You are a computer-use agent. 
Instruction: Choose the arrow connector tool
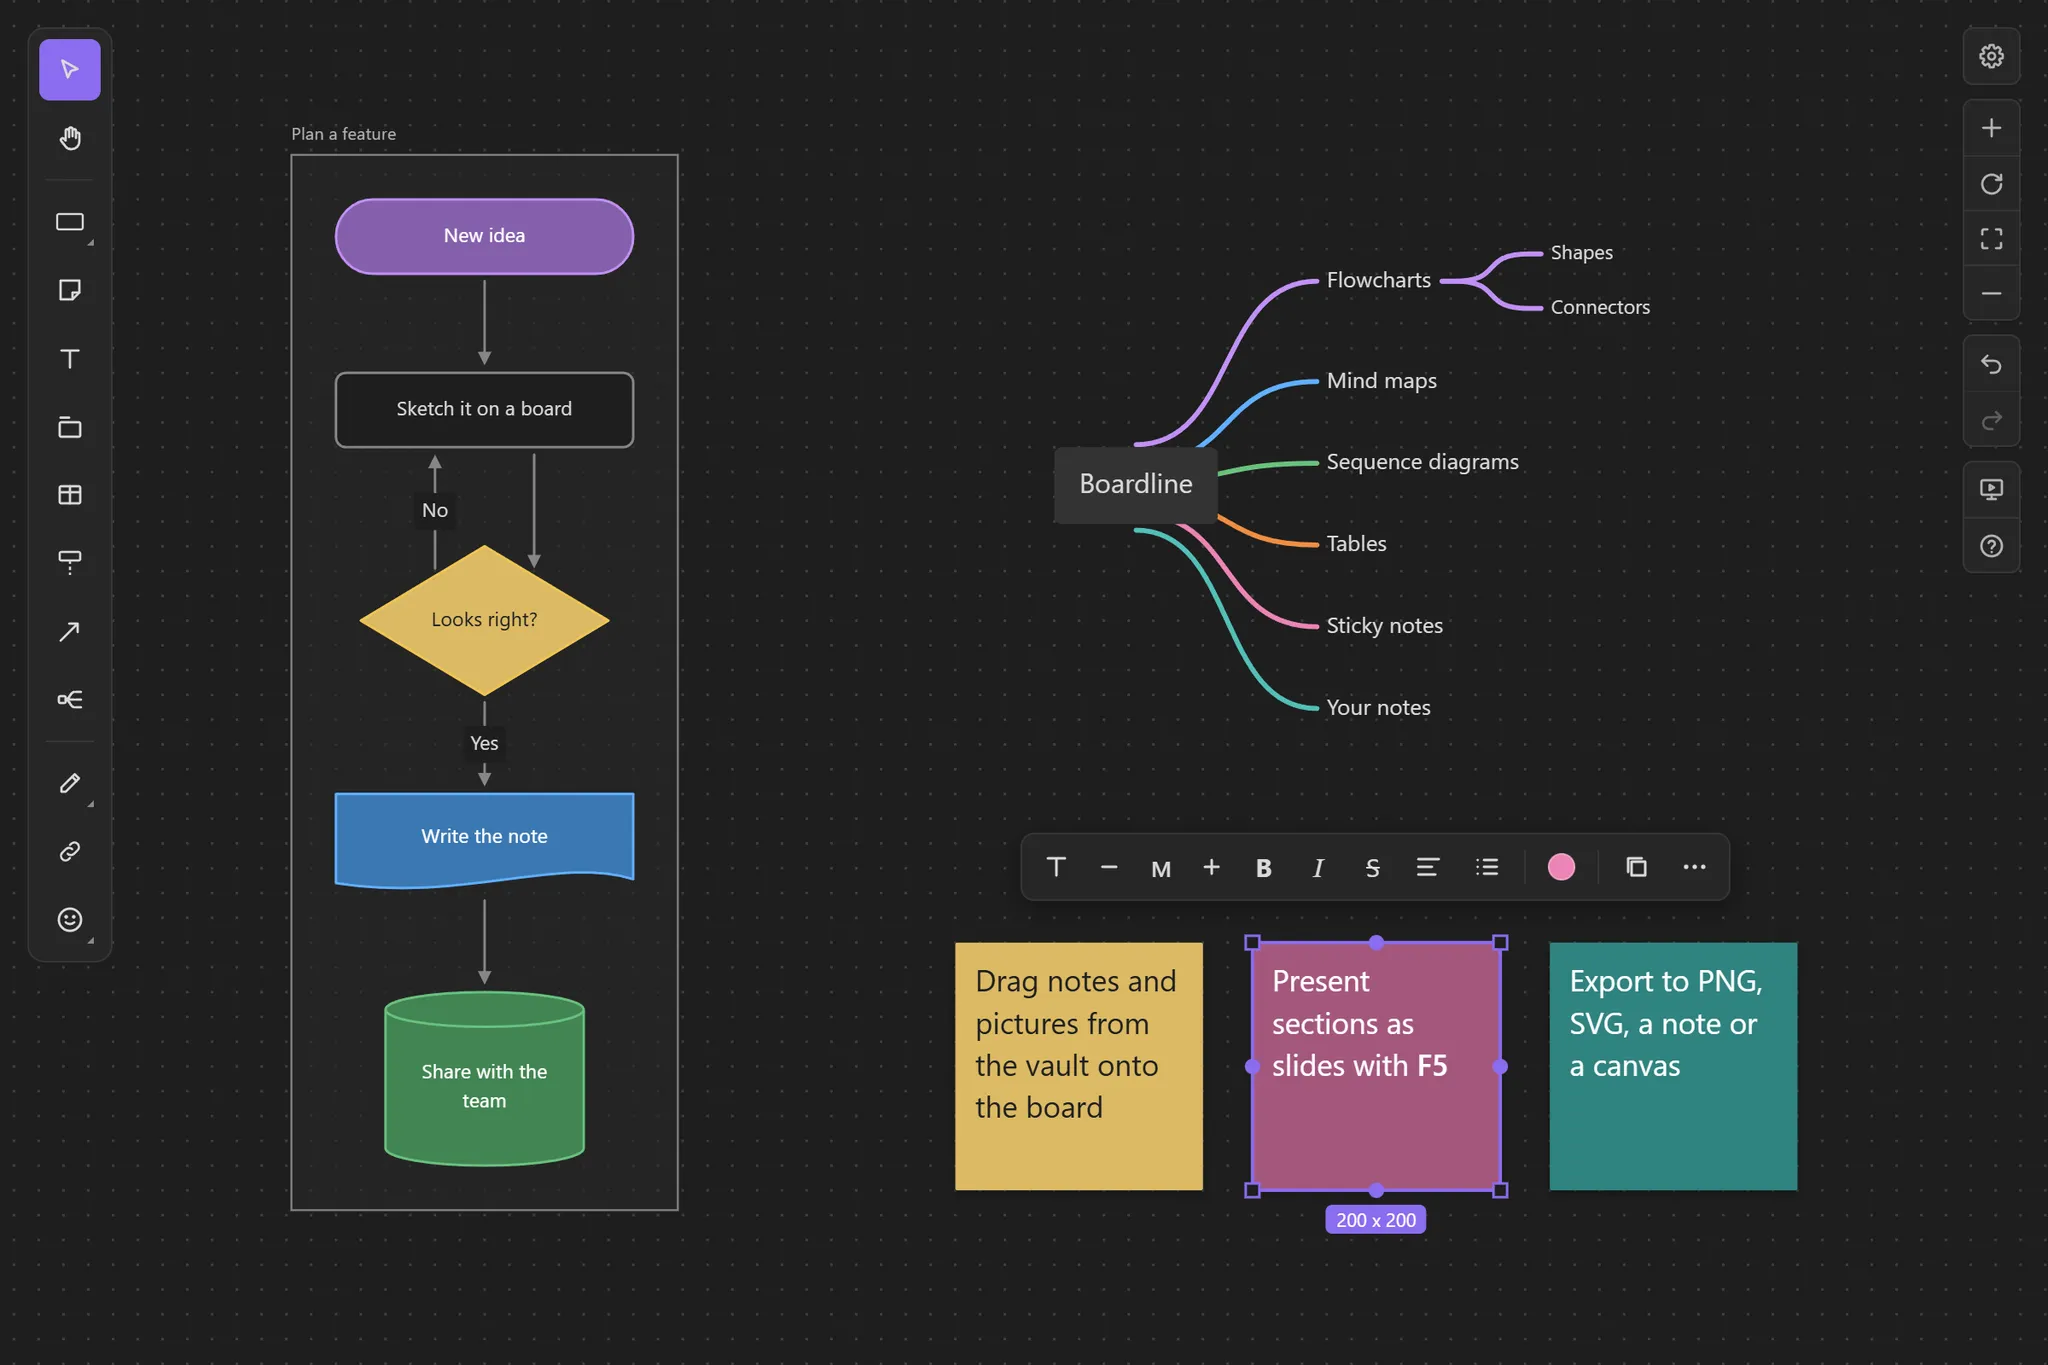point(69,631)
